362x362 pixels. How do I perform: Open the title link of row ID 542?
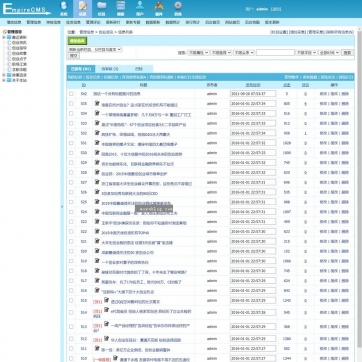point(117,94)
